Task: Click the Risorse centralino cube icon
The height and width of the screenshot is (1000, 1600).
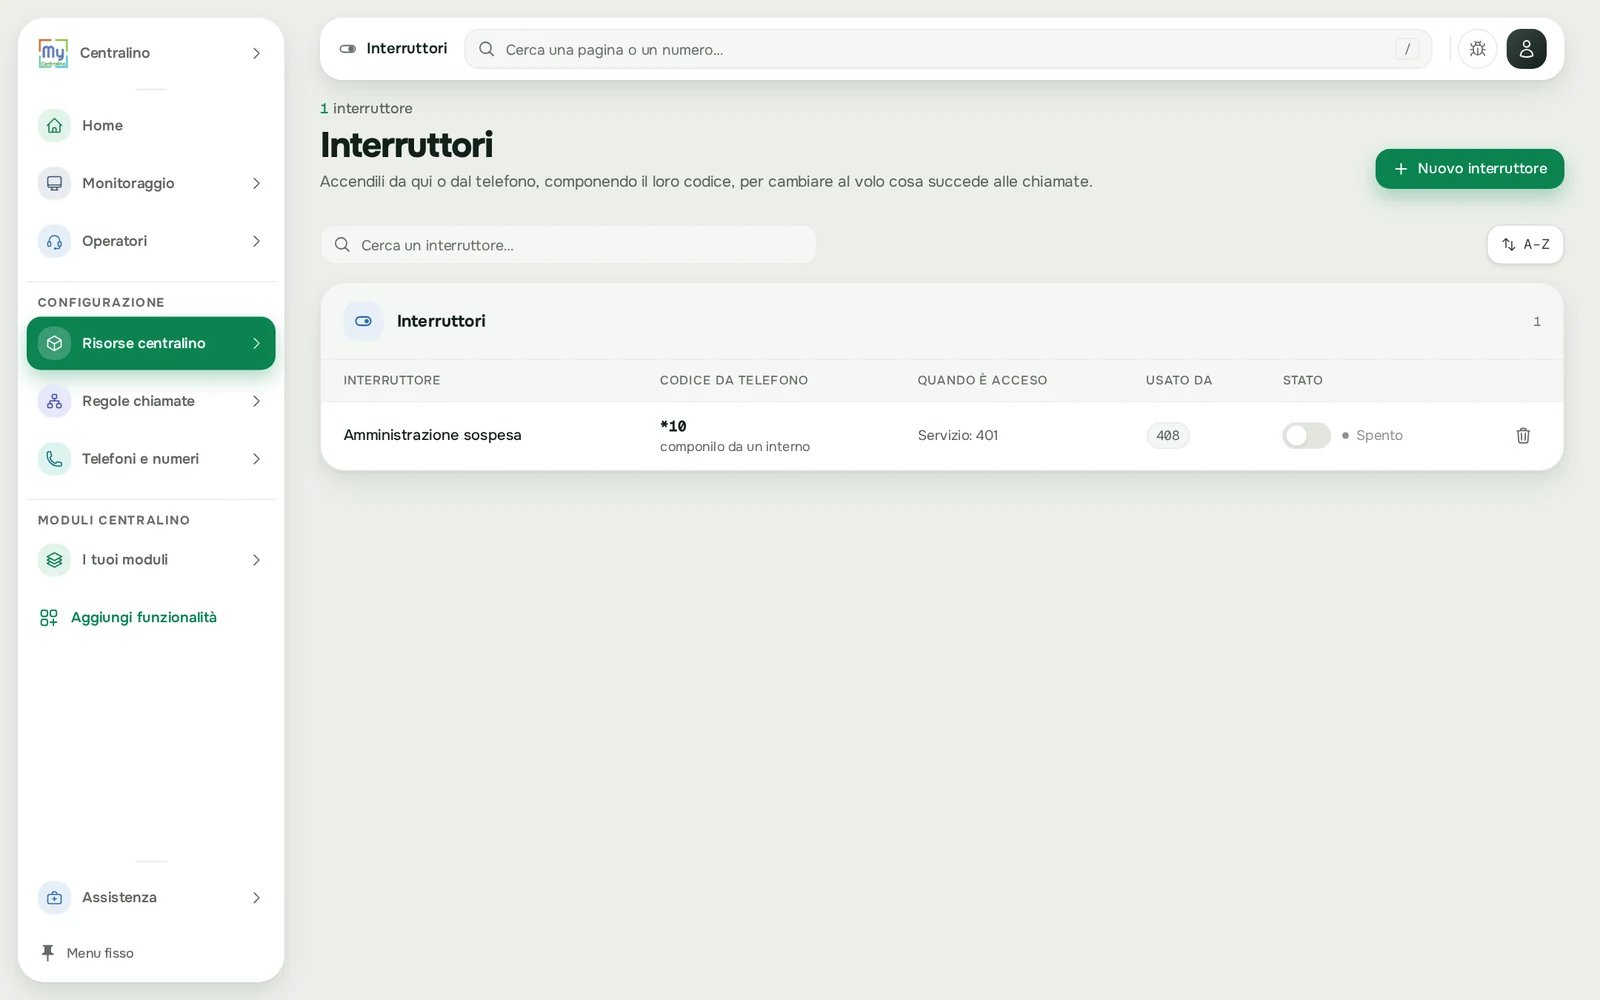Action: 54,343
